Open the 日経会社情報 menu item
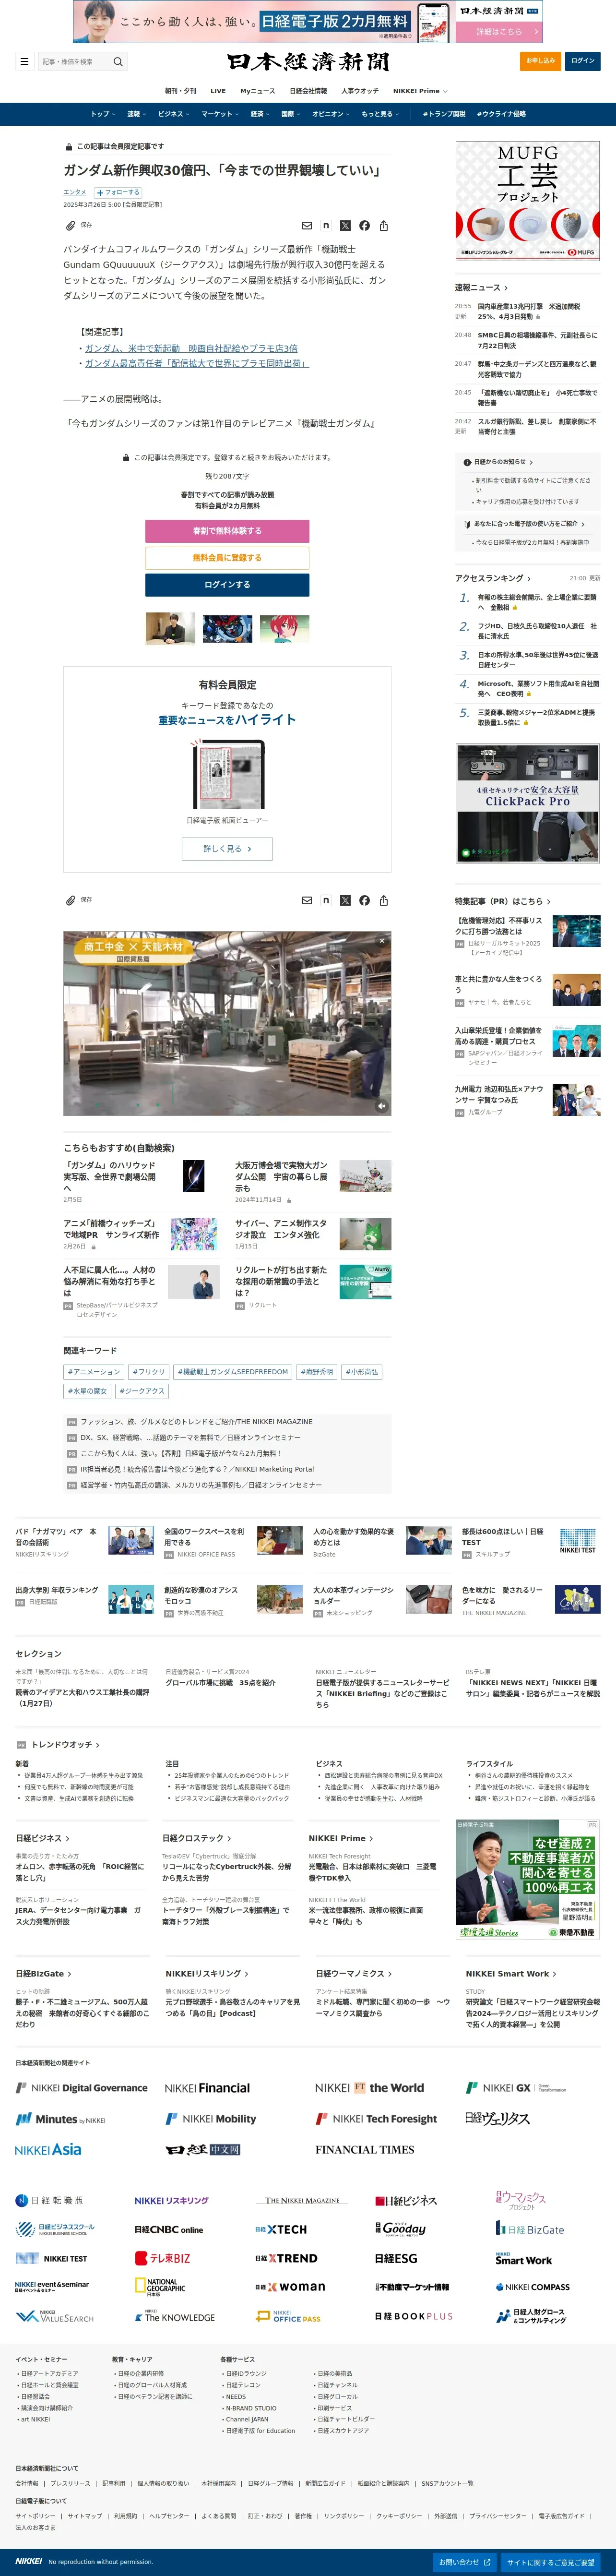Viewport: 616px width, 2576px height. (x=308, y=91)
